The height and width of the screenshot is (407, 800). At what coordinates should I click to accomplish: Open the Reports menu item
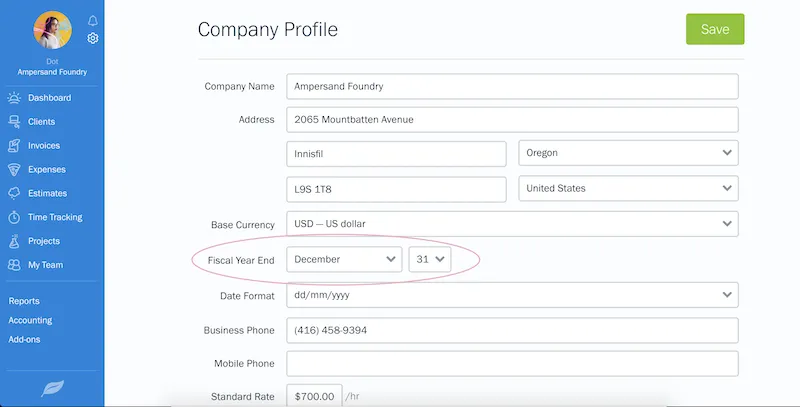[25, 301]
